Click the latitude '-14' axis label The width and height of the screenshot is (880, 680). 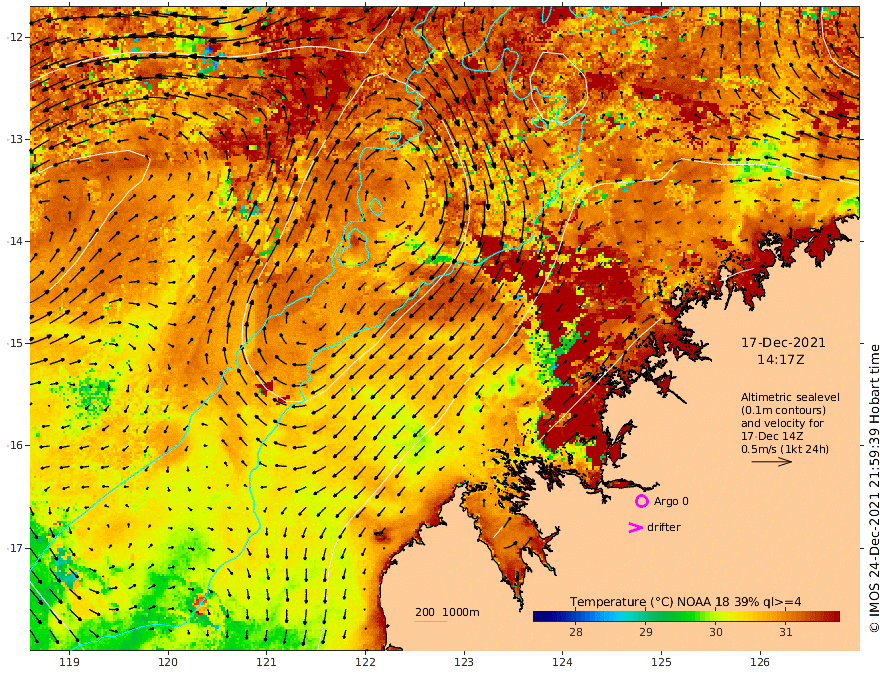tap(15, 241)
